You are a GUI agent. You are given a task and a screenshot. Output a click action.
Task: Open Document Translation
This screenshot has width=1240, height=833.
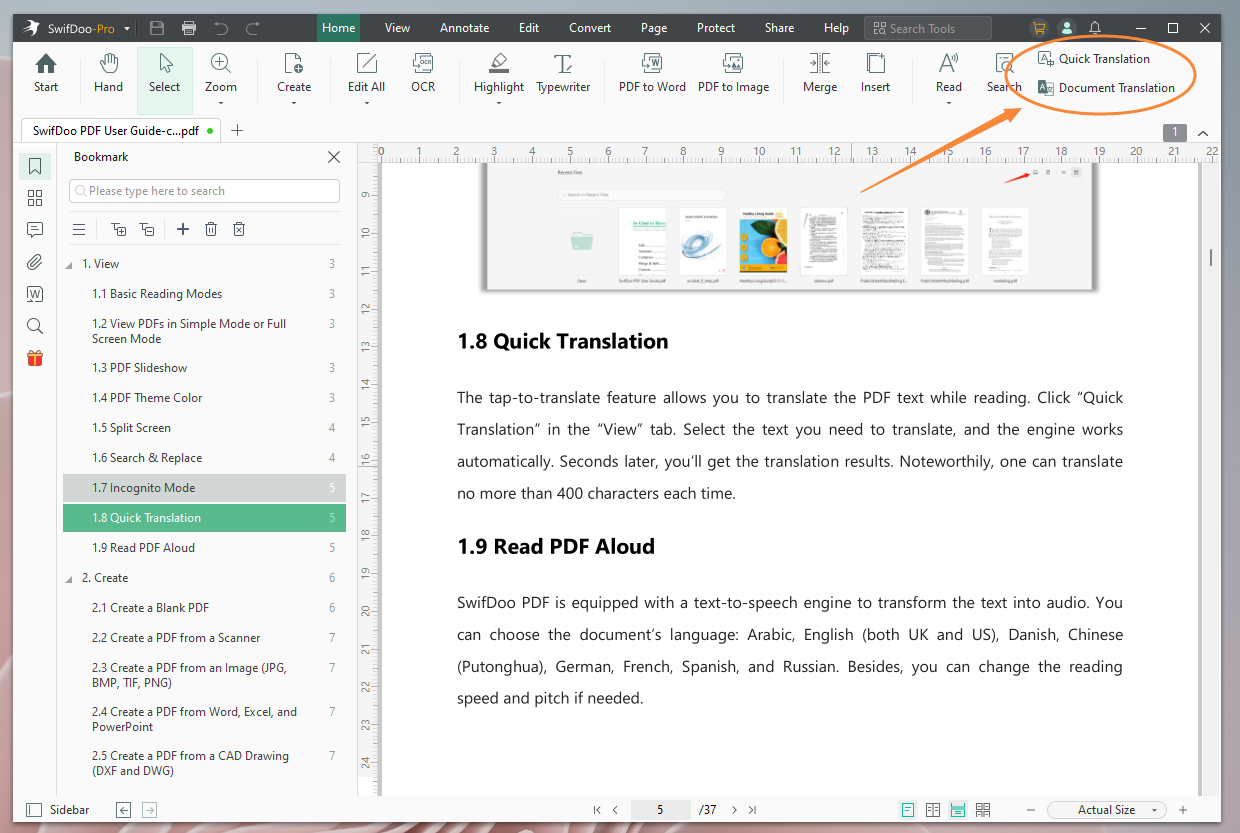(1106, 88)
